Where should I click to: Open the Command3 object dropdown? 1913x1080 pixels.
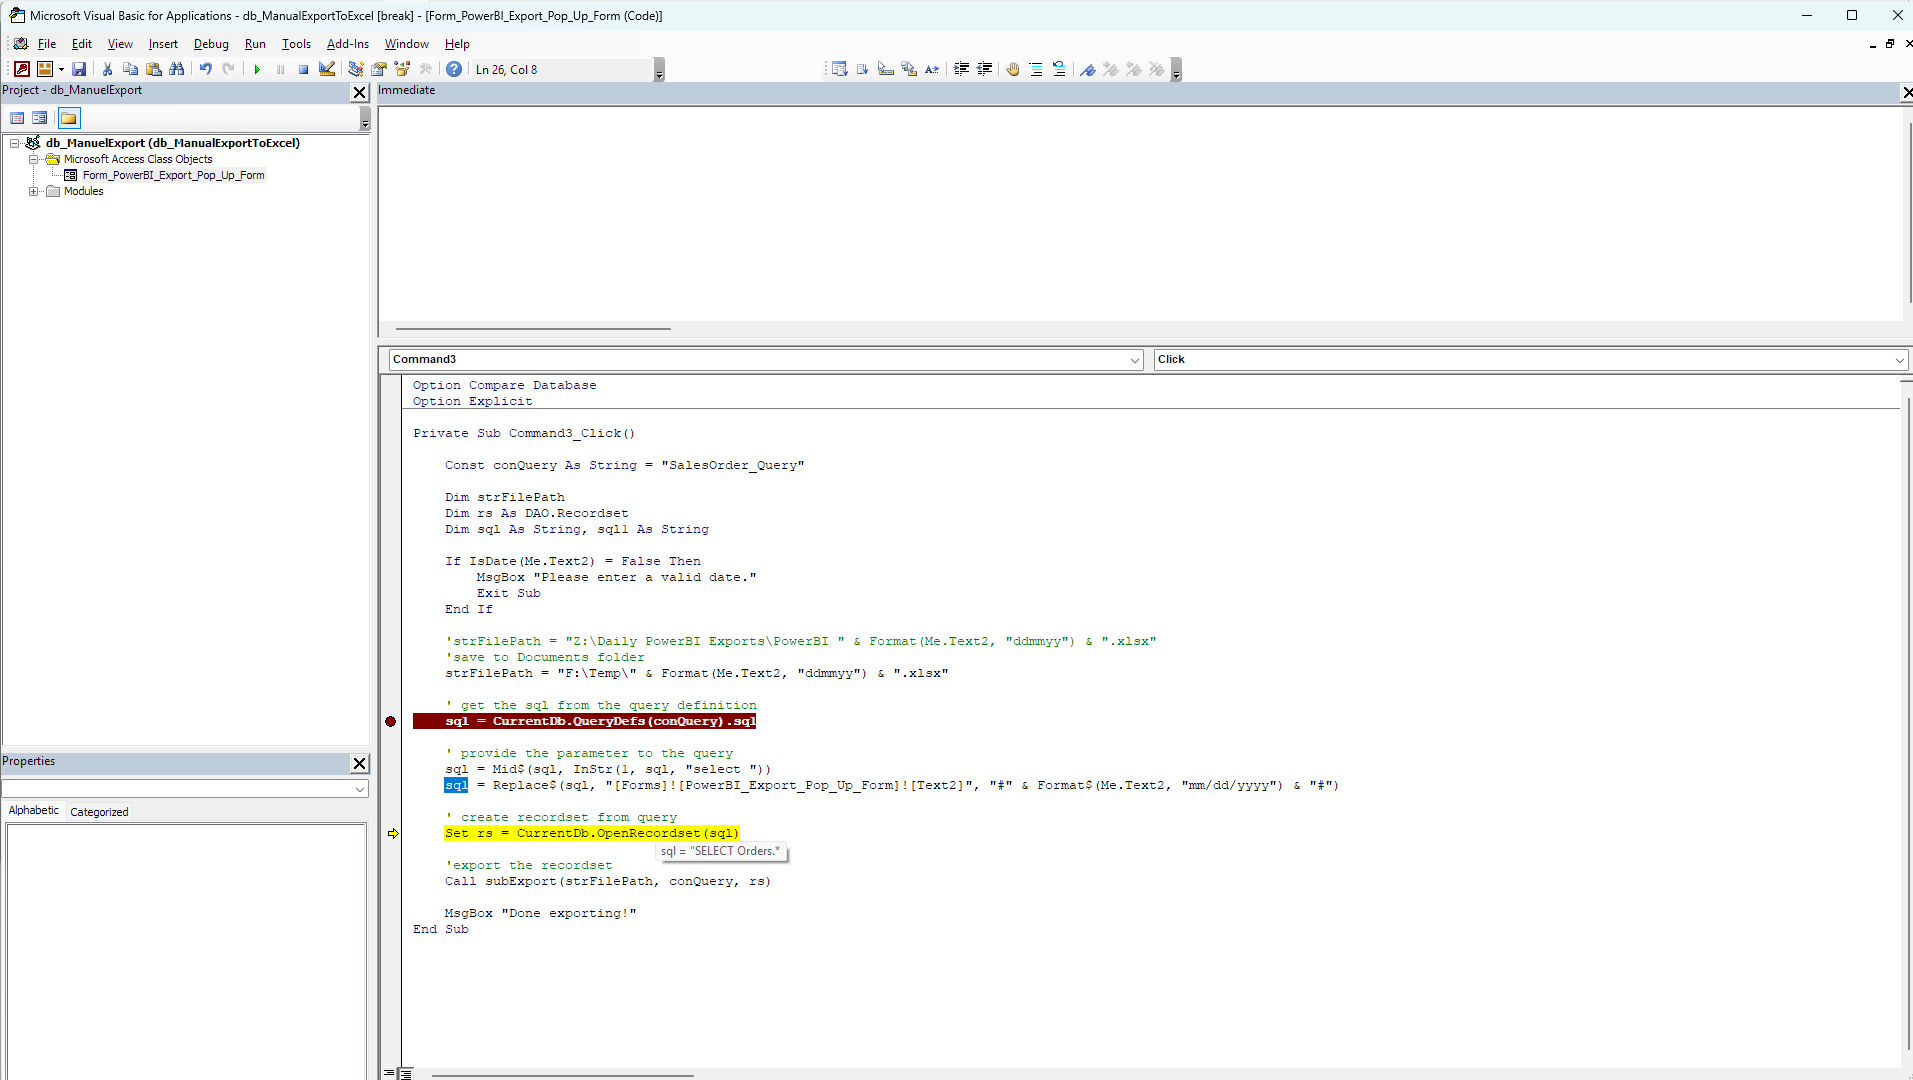coord(1135,360)
